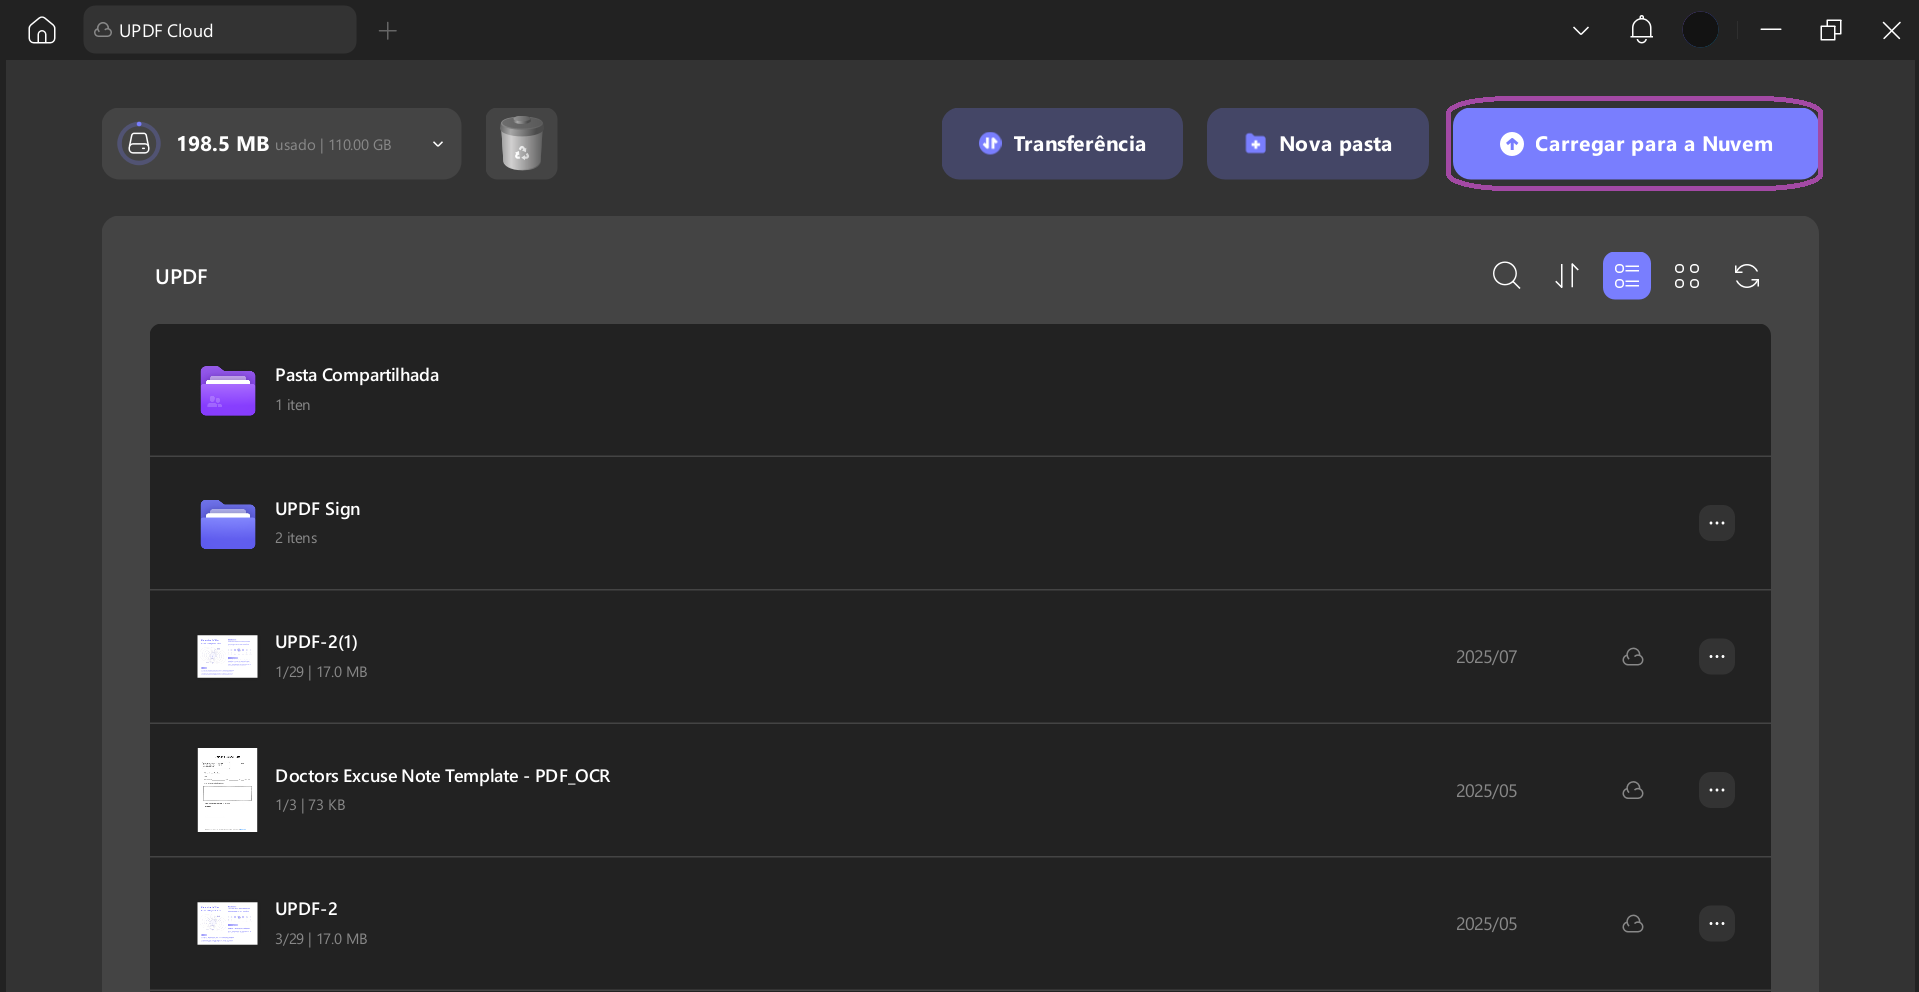
Task: Select Doctors Excuse Note Template - PDF_OCR name
Action: point(443,776)
